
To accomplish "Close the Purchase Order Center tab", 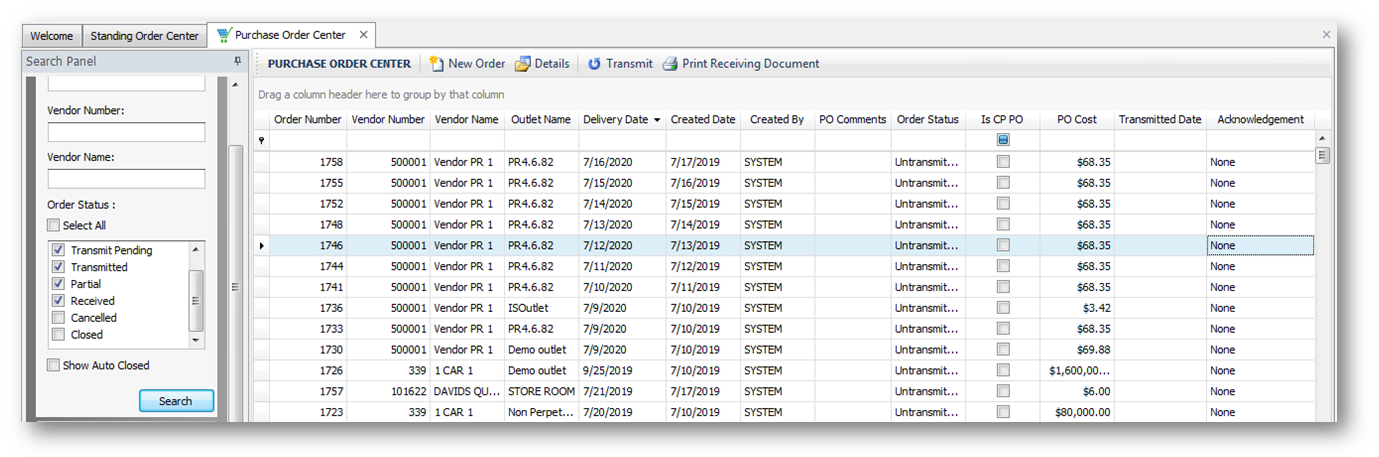I will (364, 35).
